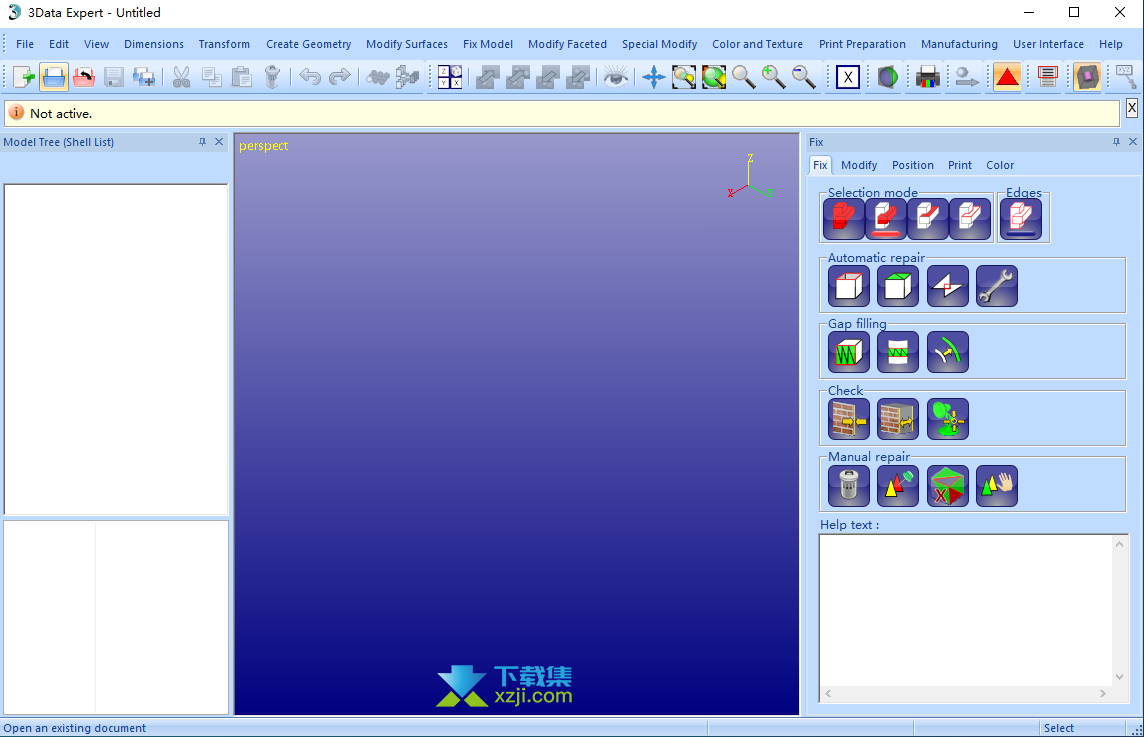The height and width of the screenshot is (737, 1144).
Task: Open the Print Preparation menu
Action: click(x=861, y=44)
